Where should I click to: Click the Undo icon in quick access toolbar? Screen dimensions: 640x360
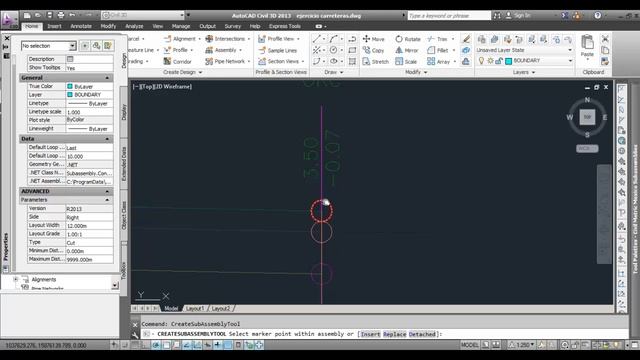(x=72, y=15)
